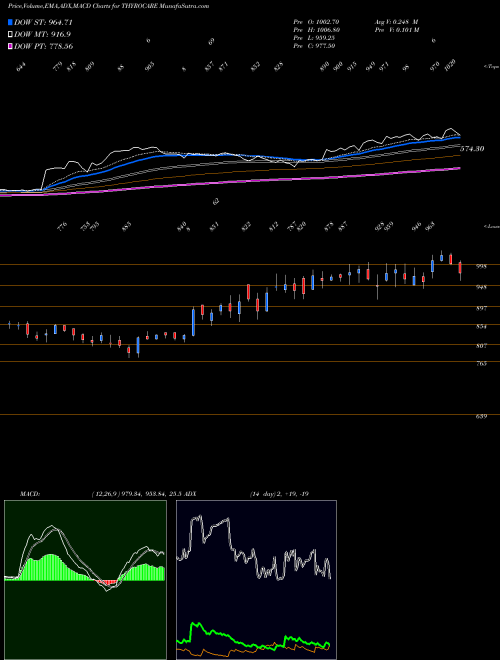Click the 765 price axis label

(481, 363)
